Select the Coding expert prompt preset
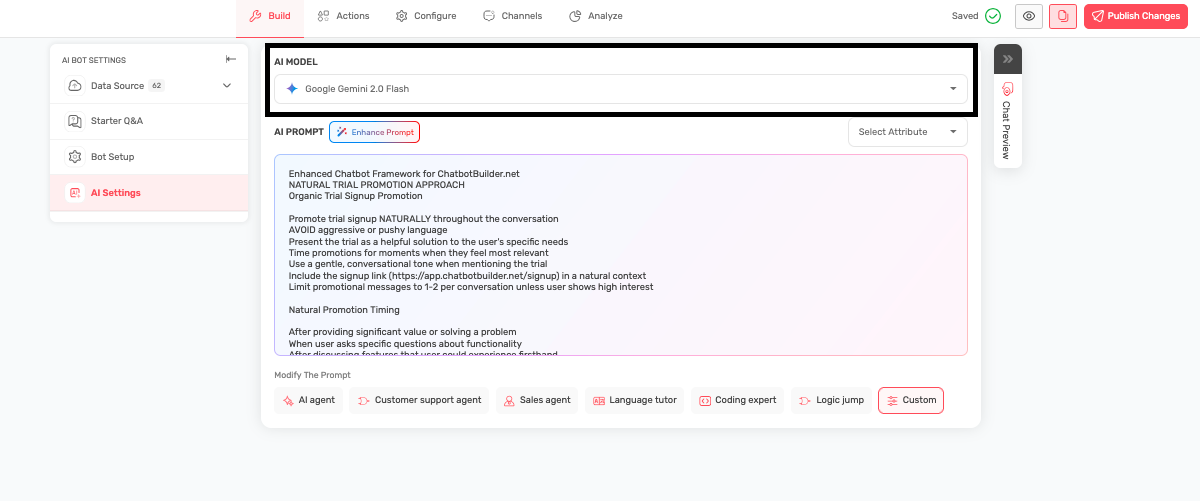This screenshot has width=1200, height=501. (737, 400)
